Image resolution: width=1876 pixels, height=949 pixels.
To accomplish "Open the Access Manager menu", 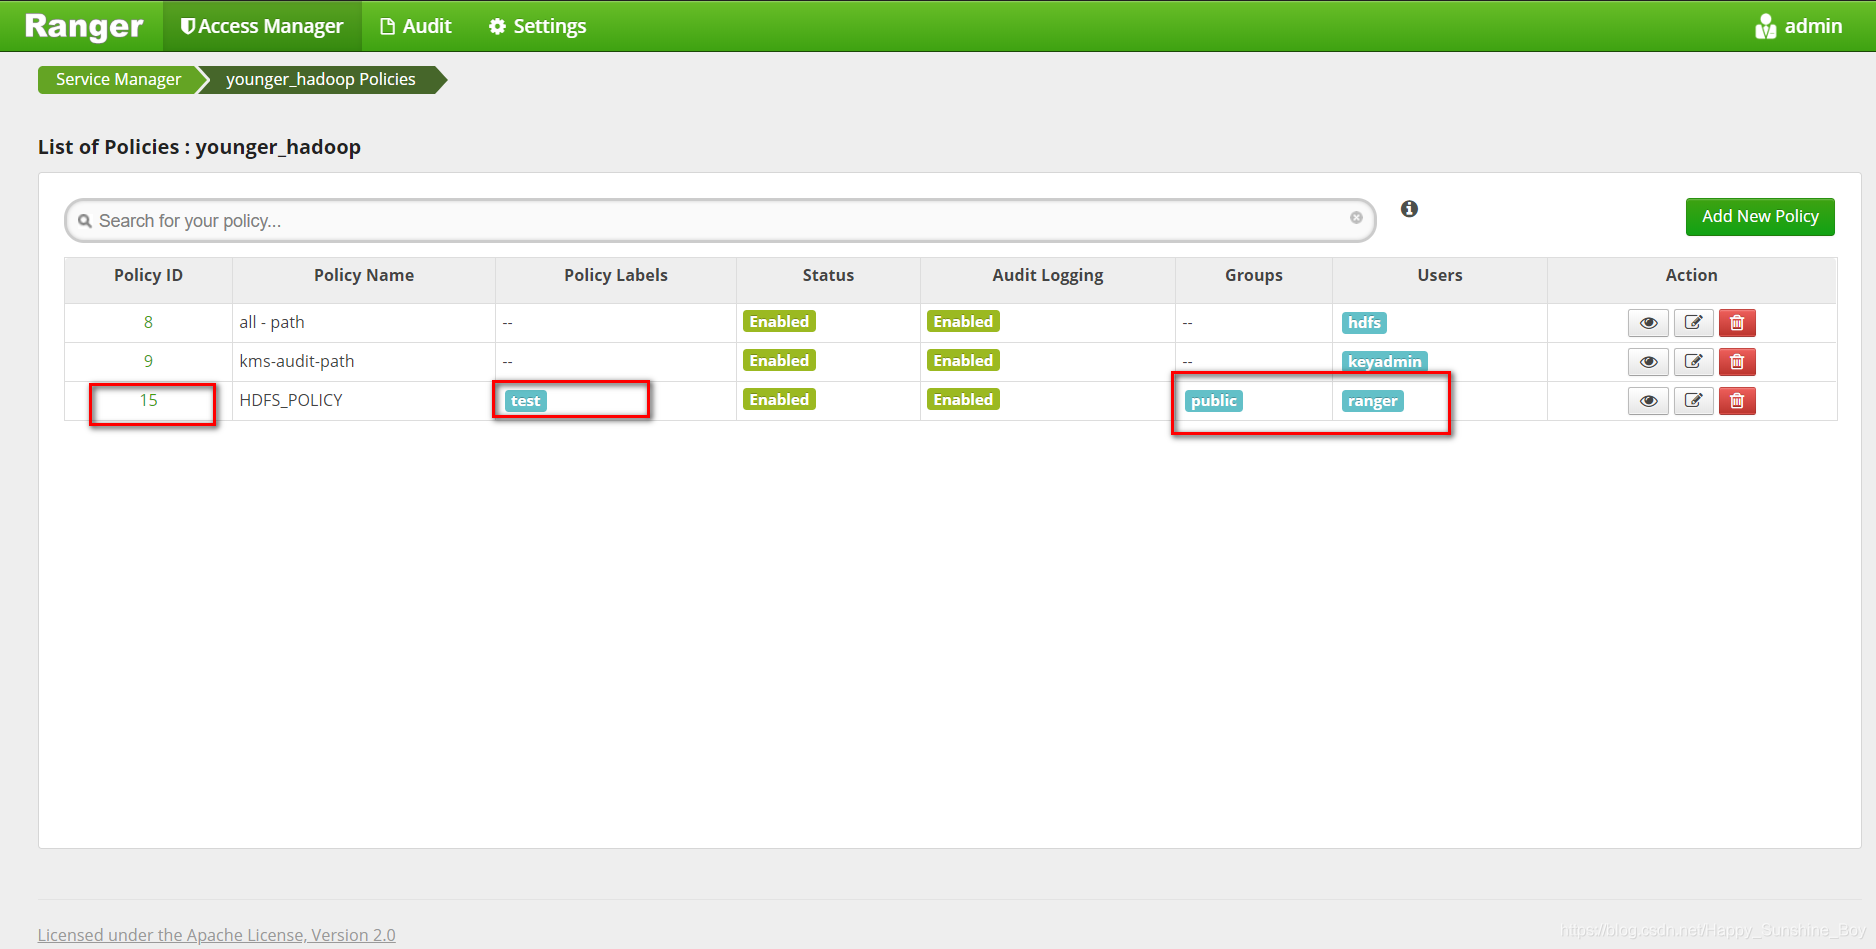I will tap(261, 26).
